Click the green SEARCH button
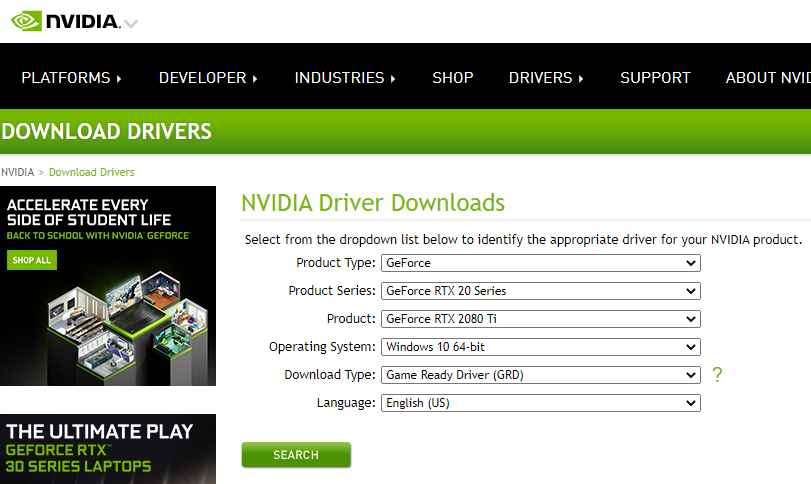Viewport: 811px width, 484px height. (x=296, y=455)
